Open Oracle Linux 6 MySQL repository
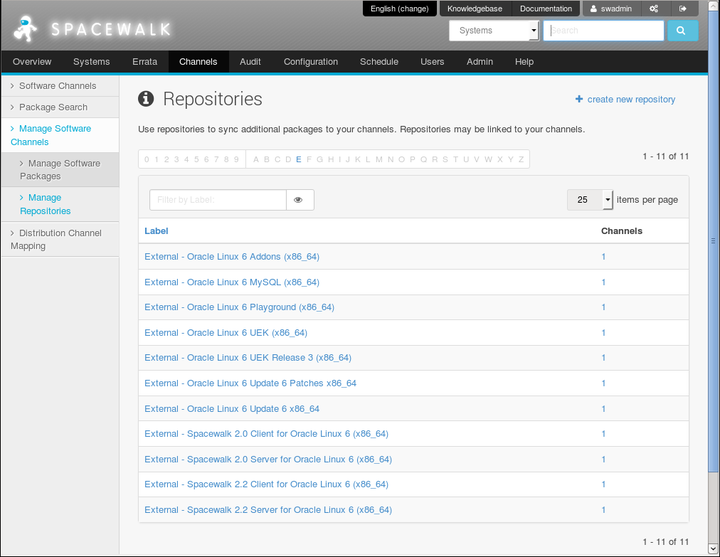720x557 pixels. coord(232,282)
